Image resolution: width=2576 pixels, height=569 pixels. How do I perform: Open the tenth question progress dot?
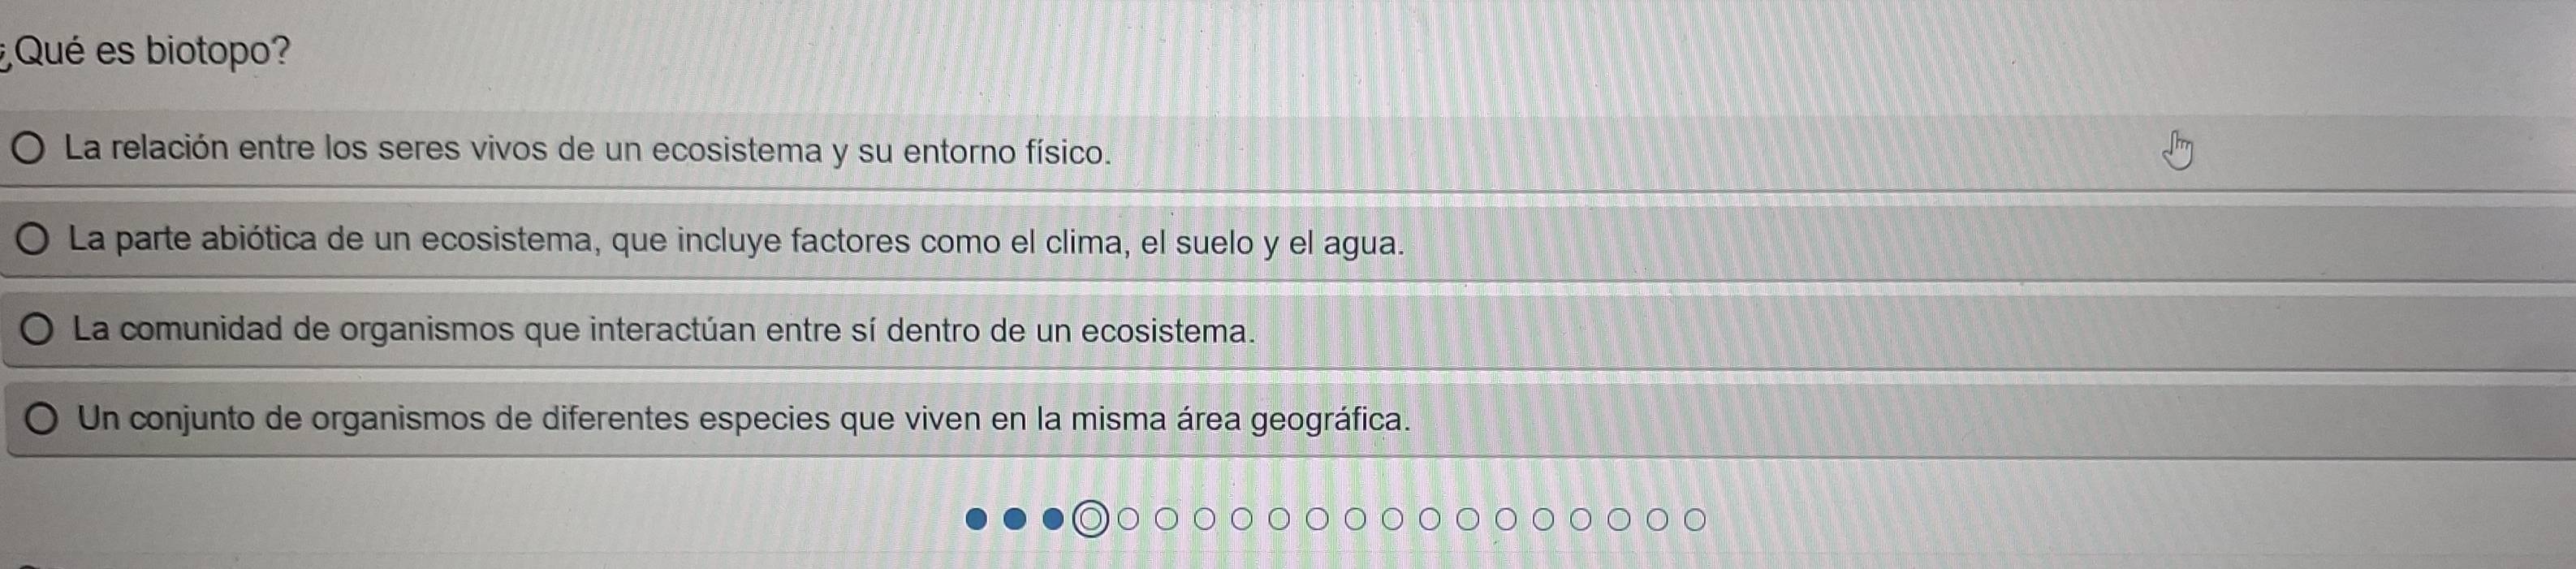(x=1318, y=519)
